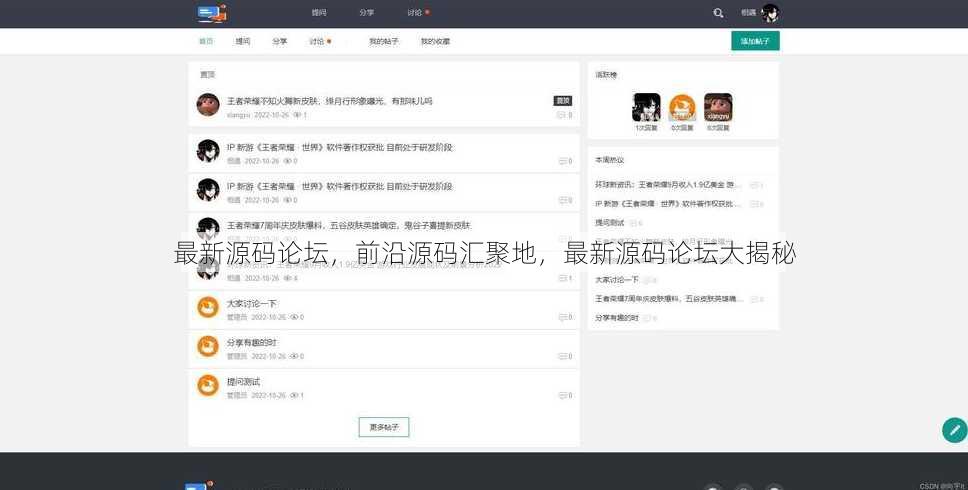This screenshot has height=490, width=968.
Task: Open the xiangyu avatar in 活跃榜
Action: (x=718, y=107)
